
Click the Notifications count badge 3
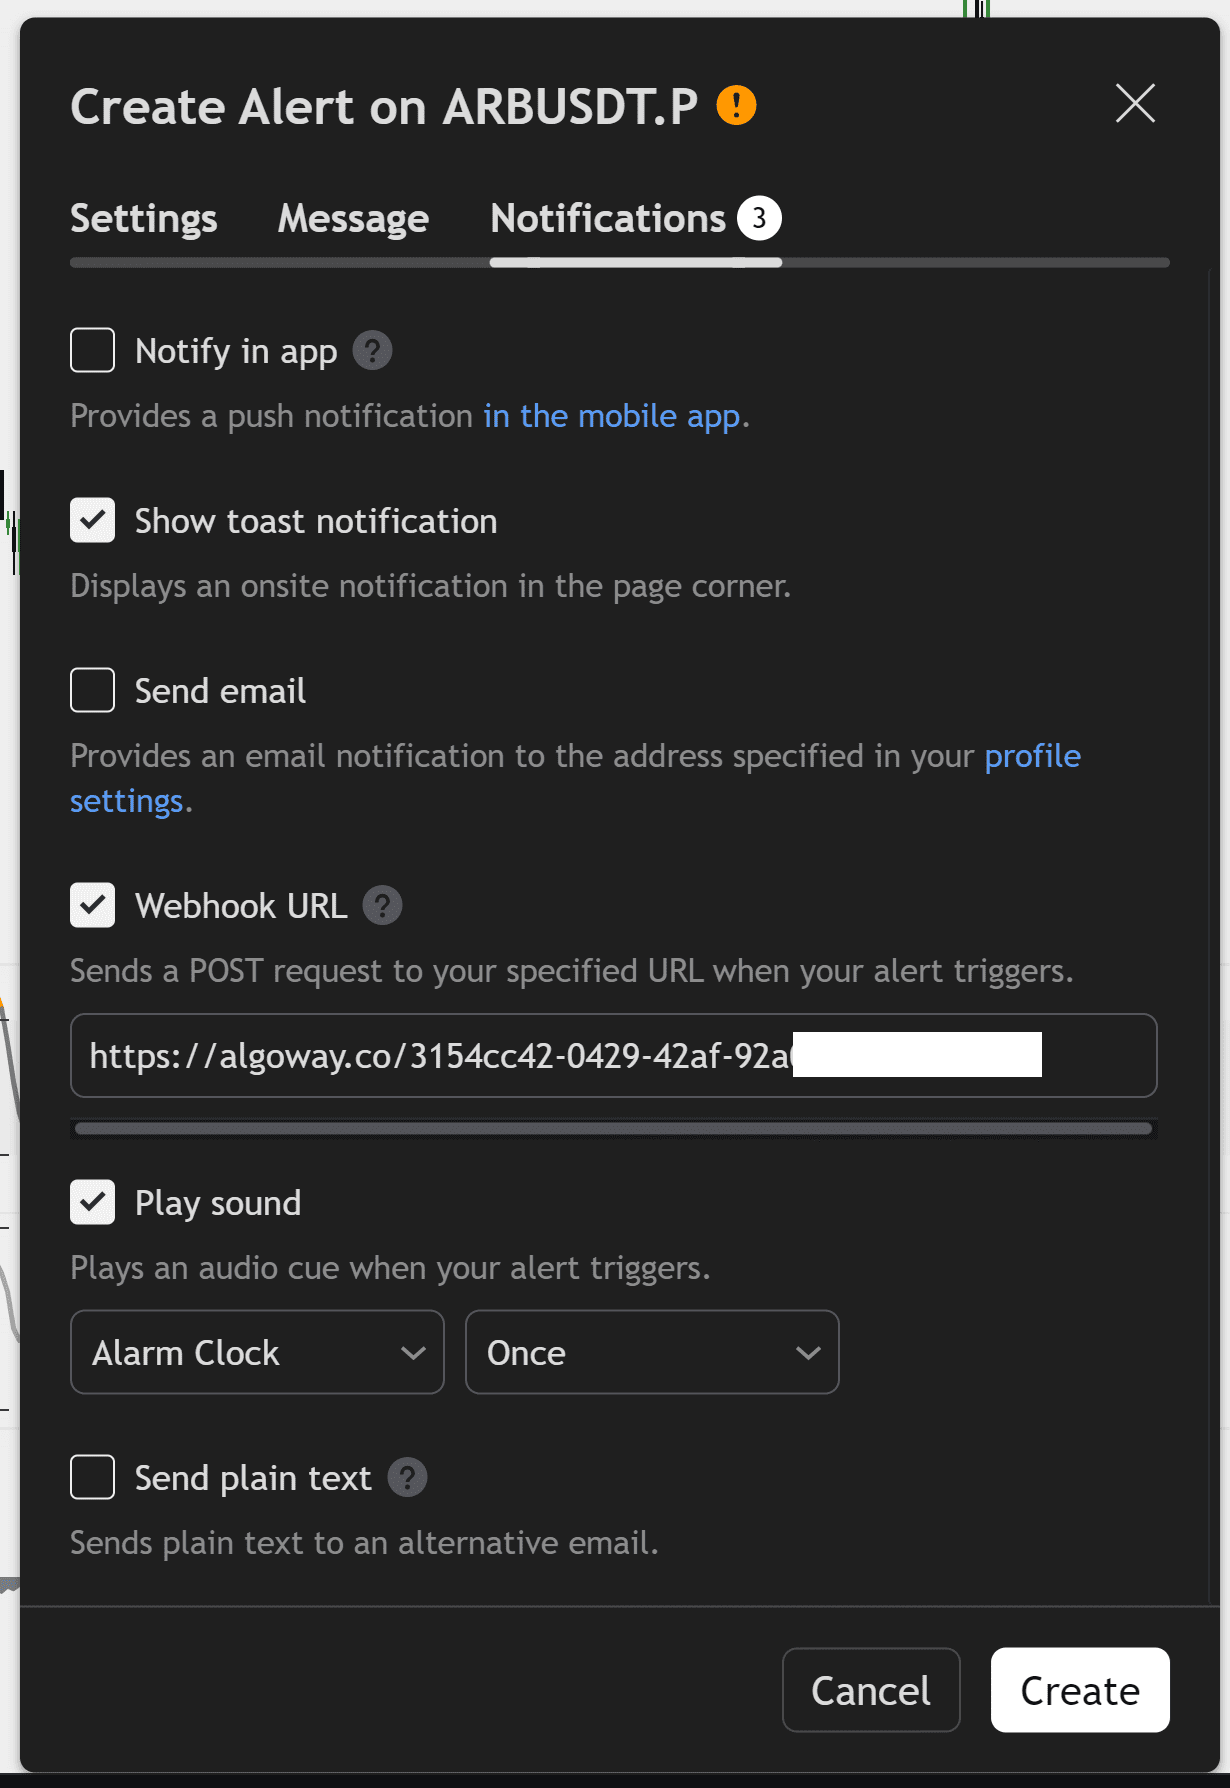tap(759, 218)
